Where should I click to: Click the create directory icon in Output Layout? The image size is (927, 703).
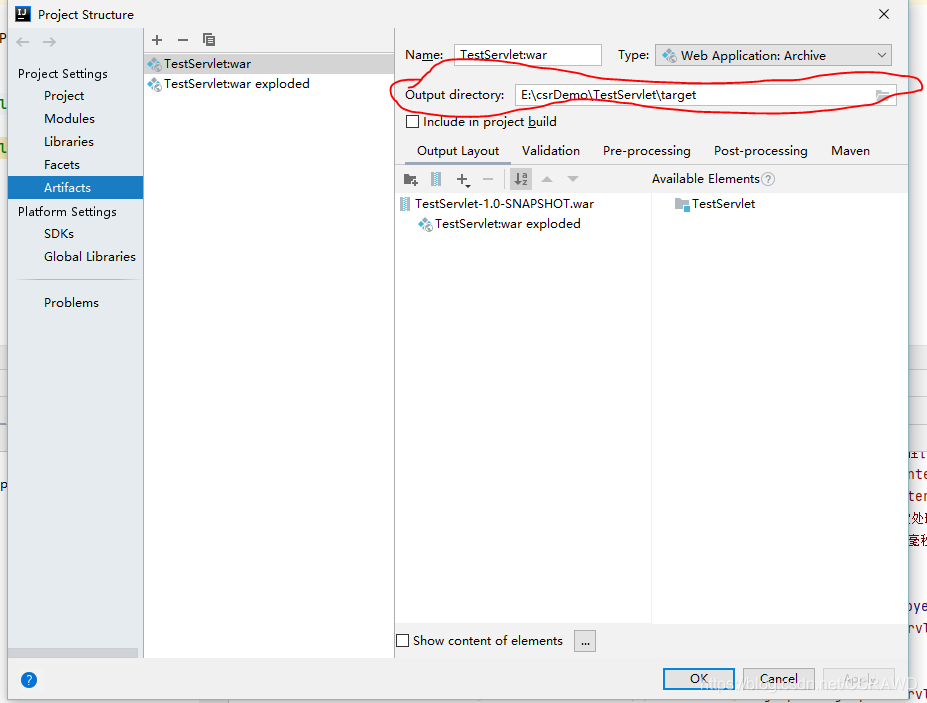point(410,179)
